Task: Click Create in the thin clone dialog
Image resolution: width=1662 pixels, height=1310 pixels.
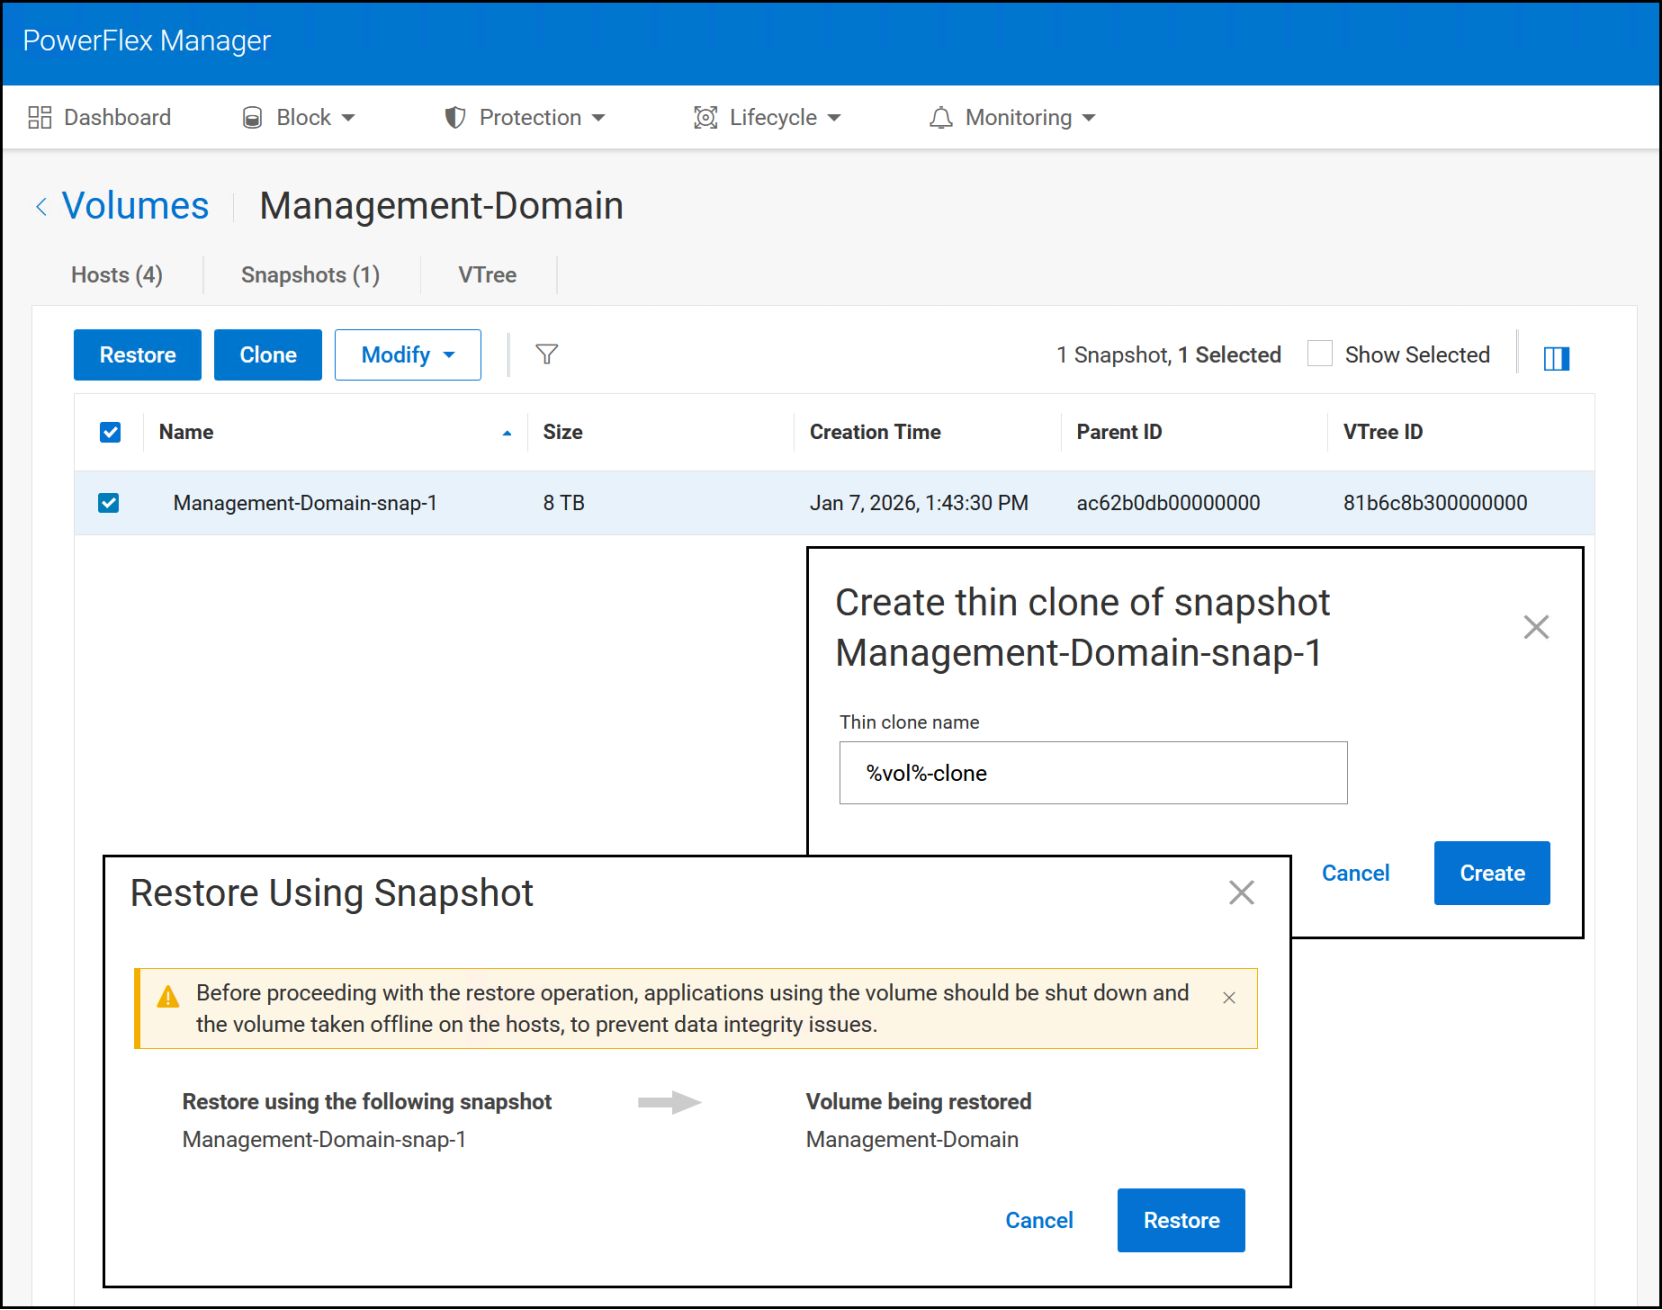Action: 1492,873
